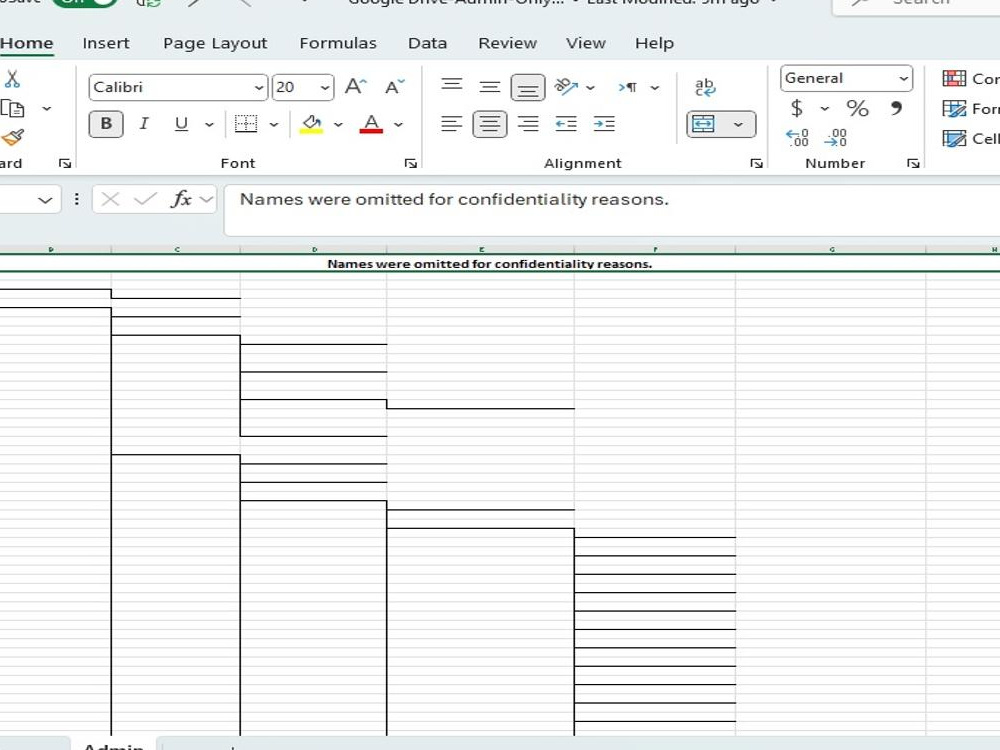Open the Clipboard pane launcher

(x=64, y=164)
